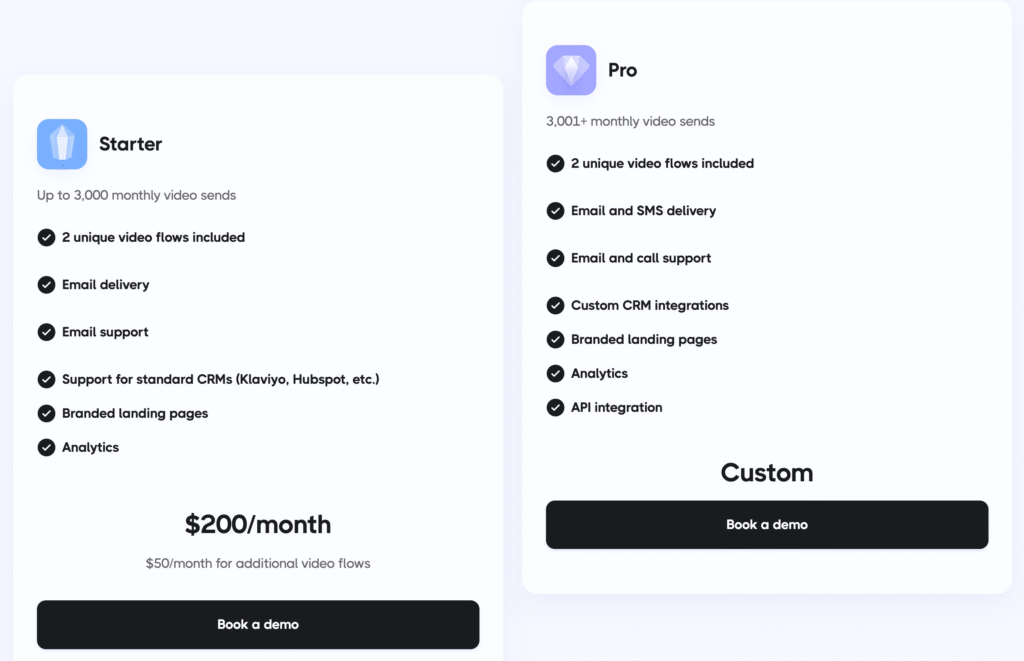Screen dimensions: 1024x661
Task: Book a demo for the Pro plan
Action: point(767,524)
